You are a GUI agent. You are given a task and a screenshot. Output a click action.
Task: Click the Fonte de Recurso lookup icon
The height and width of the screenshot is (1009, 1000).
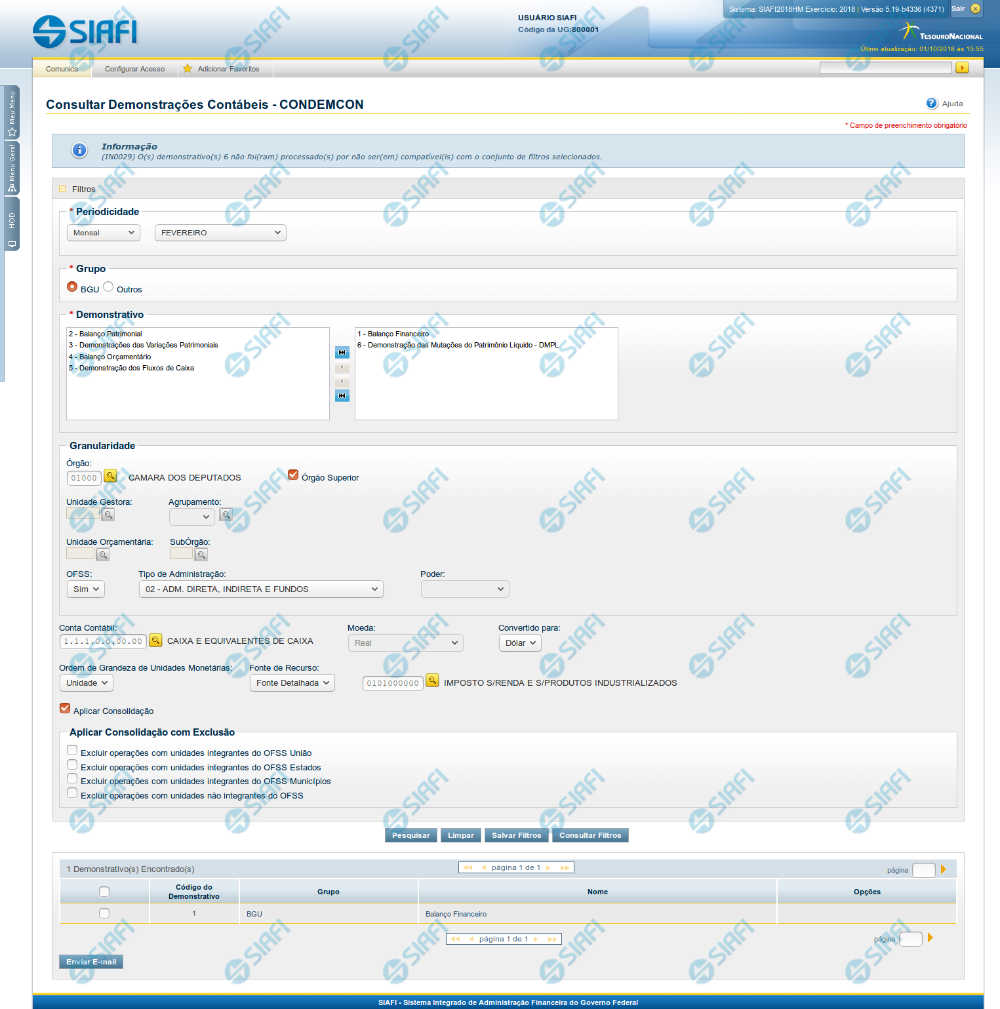pyautogui.click(x=433, y=681)
